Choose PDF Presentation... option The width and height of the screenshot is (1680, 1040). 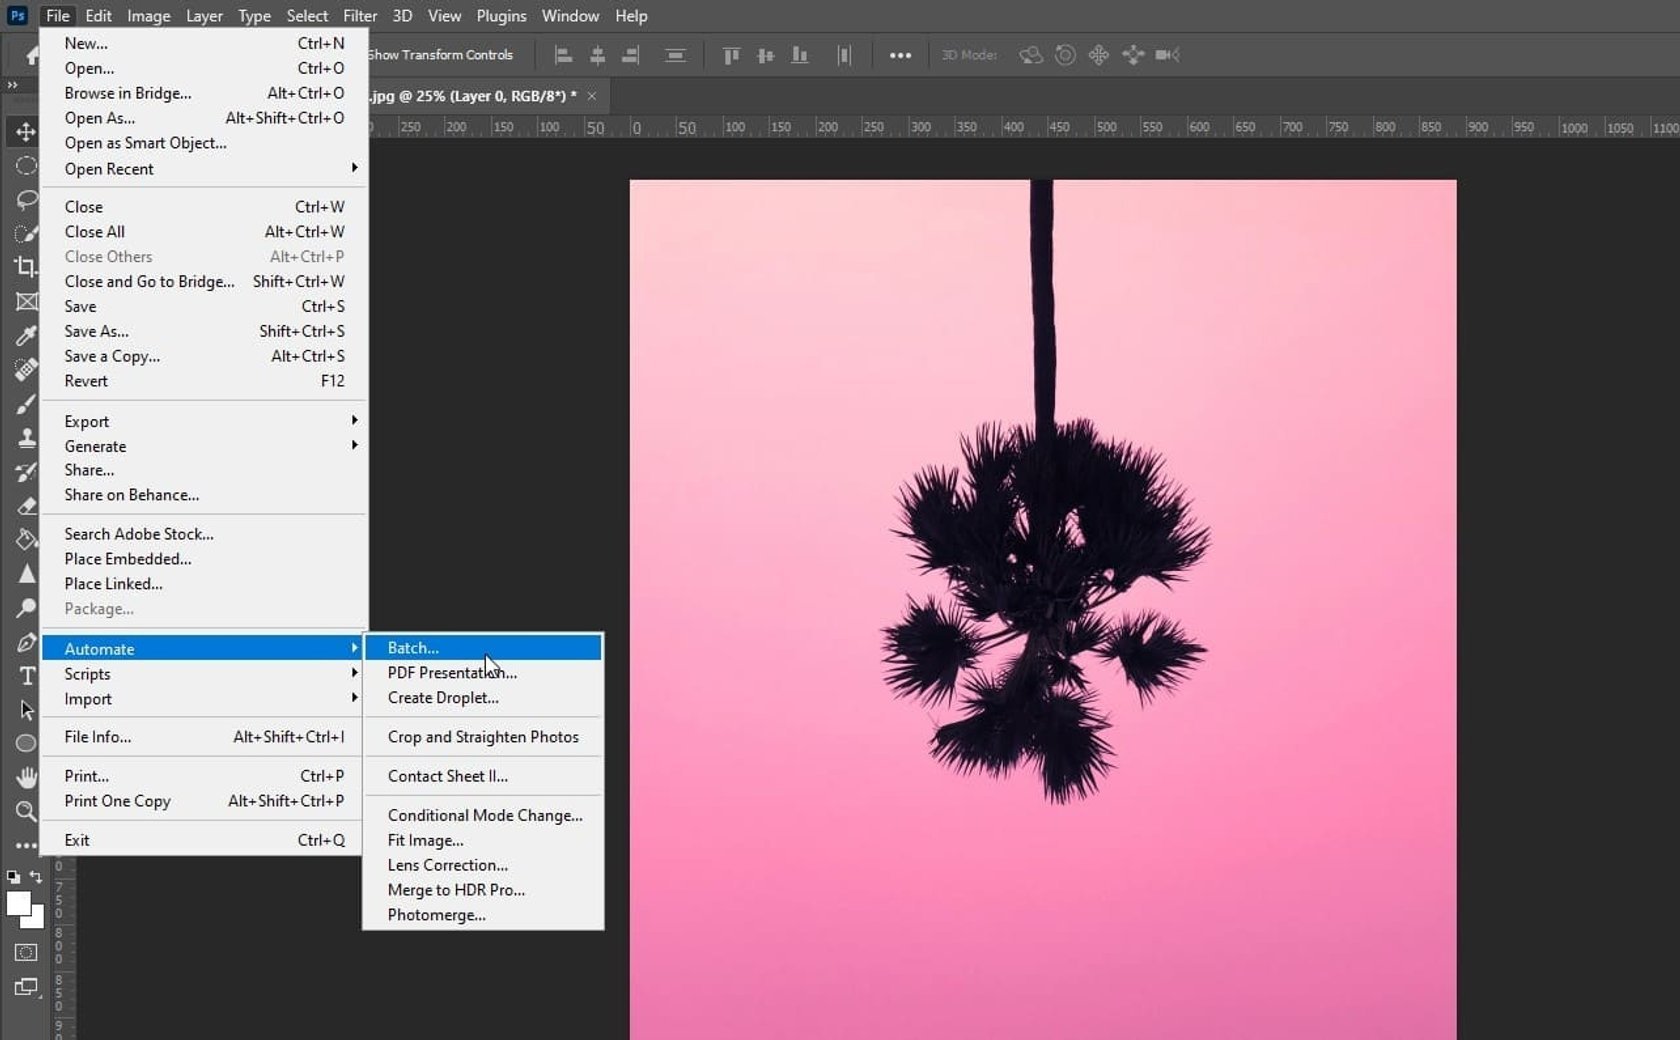[483, 673]
